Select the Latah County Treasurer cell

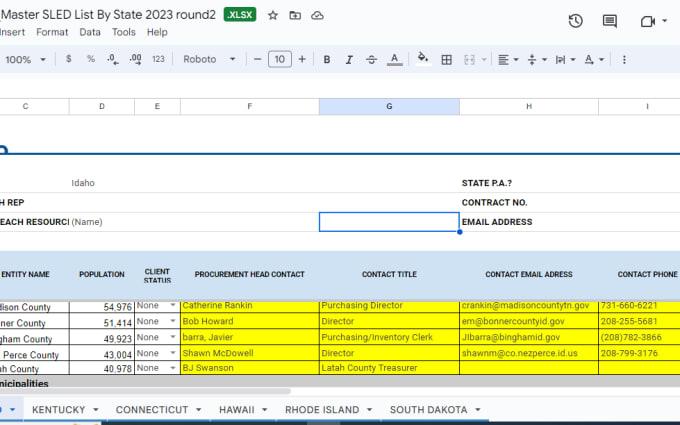coord(389,368)
